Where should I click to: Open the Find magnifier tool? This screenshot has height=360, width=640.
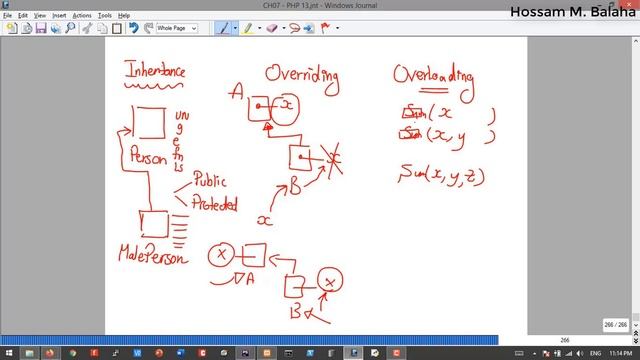(x=71, y=28)
